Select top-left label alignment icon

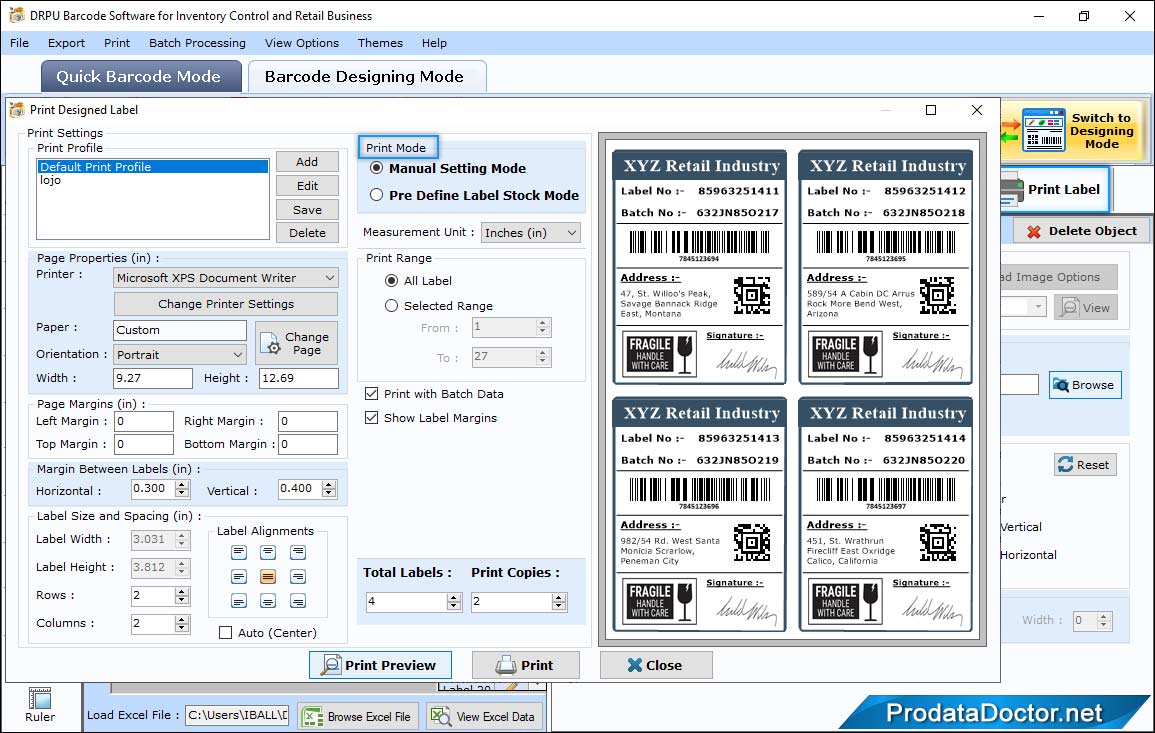coord(239,552)
